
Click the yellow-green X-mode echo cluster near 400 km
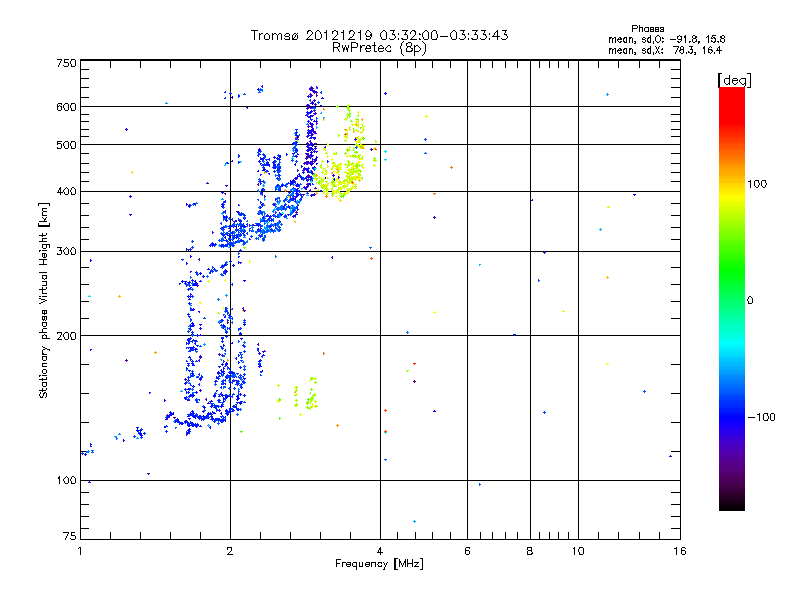(338, 176)
